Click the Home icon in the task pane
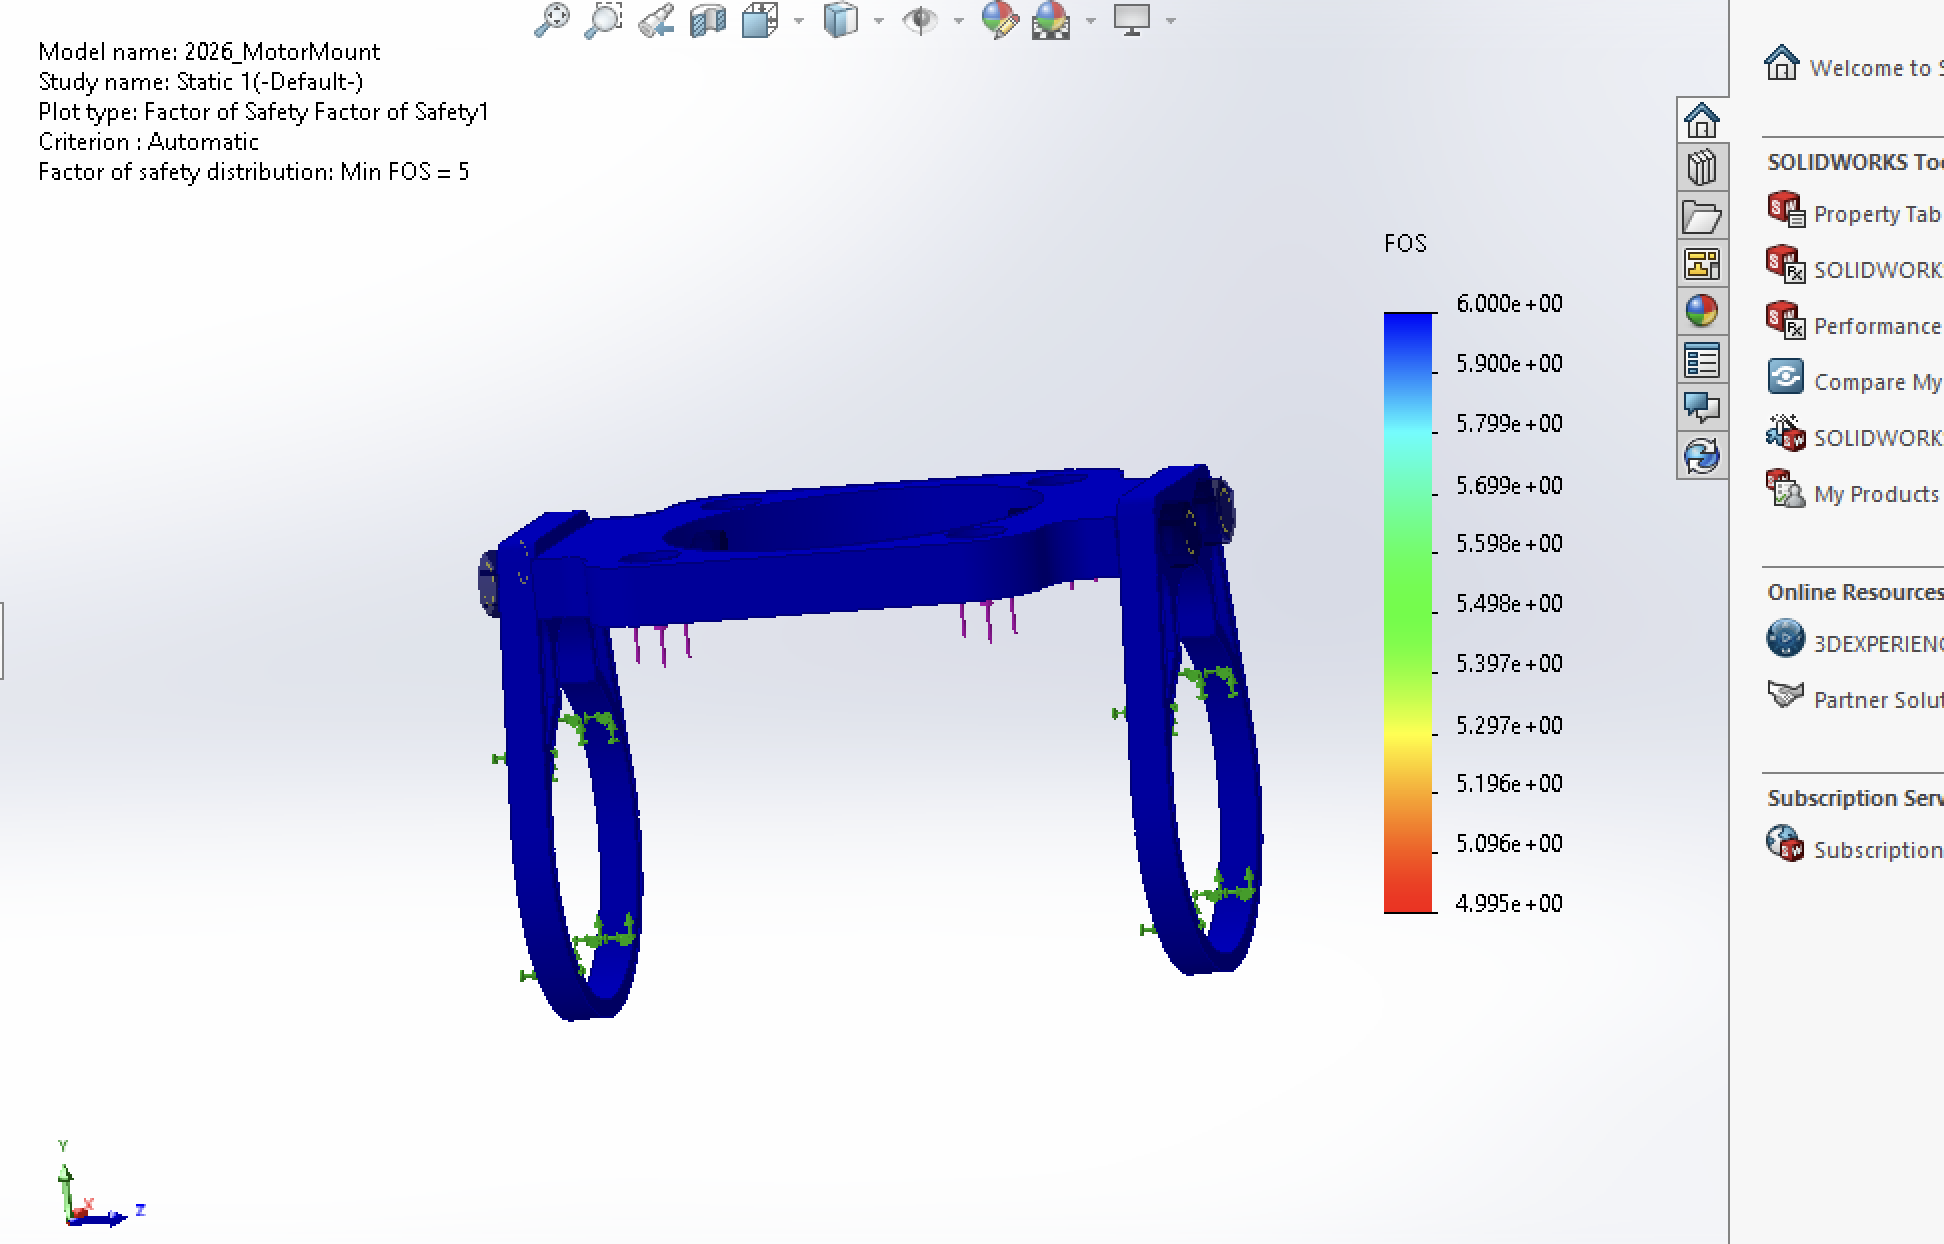The image size is (1944, 1244). coord(1704,122)
